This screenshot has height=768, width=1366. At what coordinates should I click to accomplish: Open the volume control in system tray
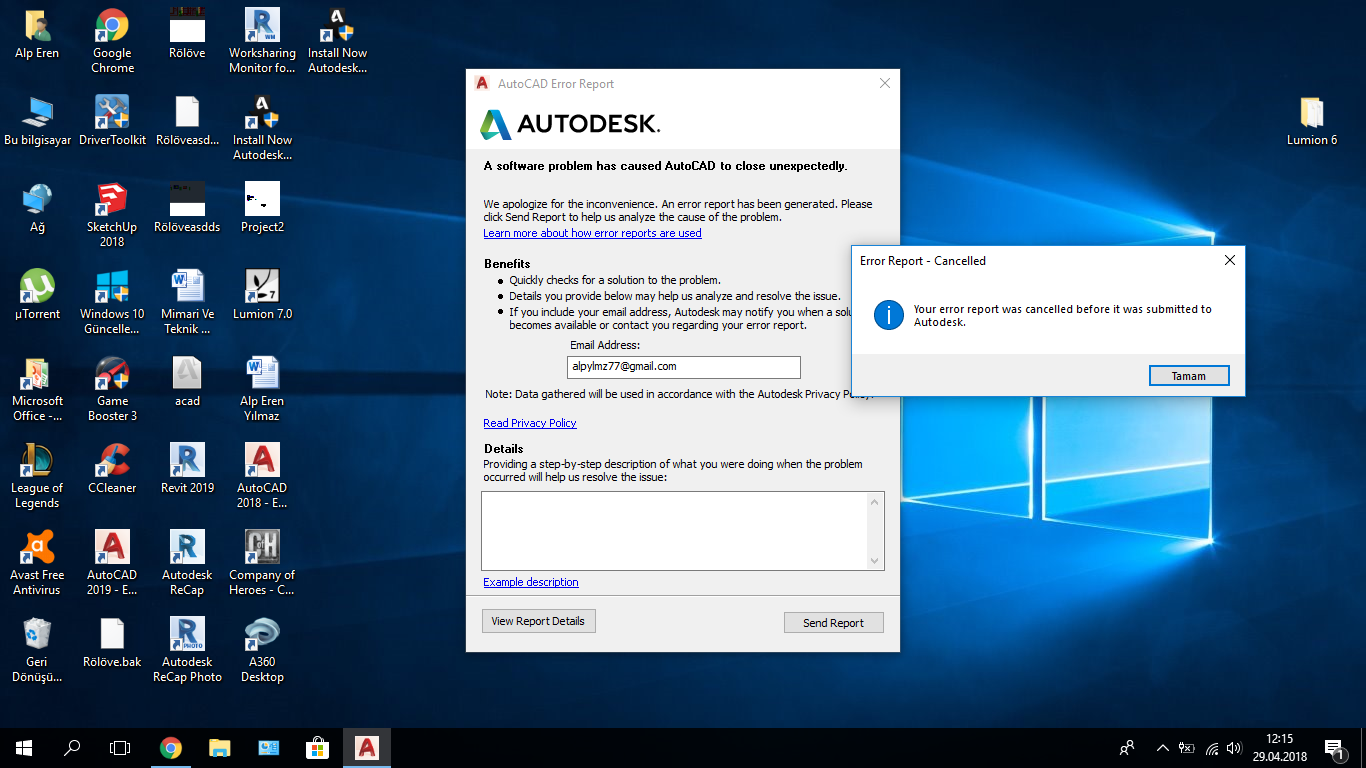pos(1234,748)
